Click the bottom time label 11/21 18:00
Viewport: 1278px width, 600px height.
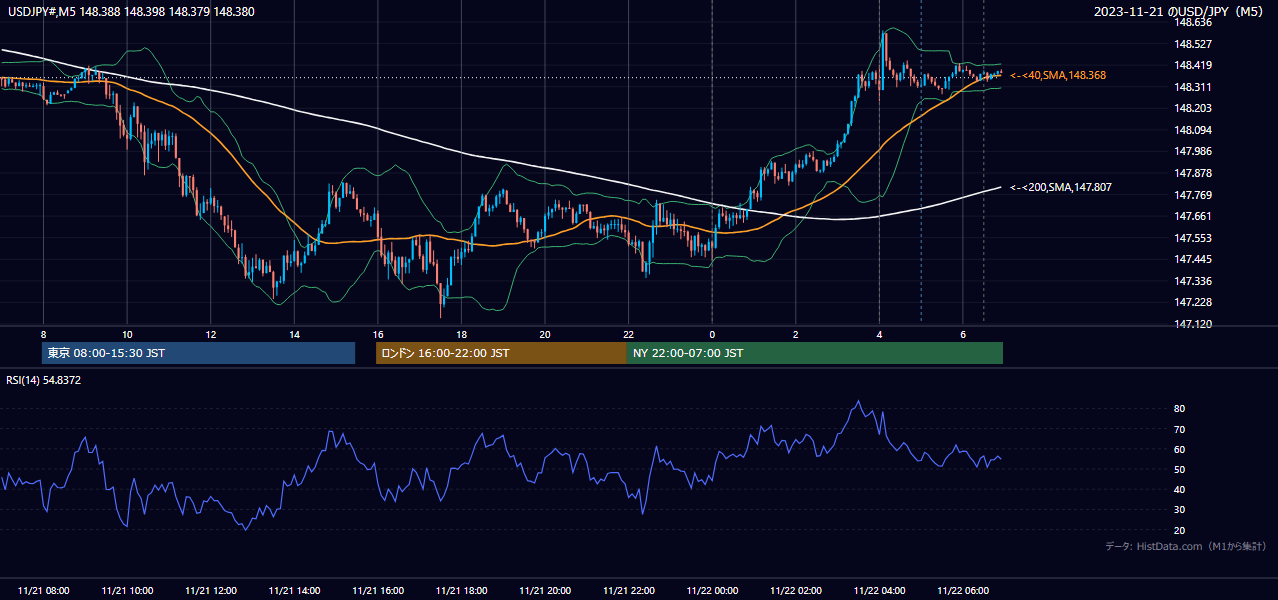[461, 591]
